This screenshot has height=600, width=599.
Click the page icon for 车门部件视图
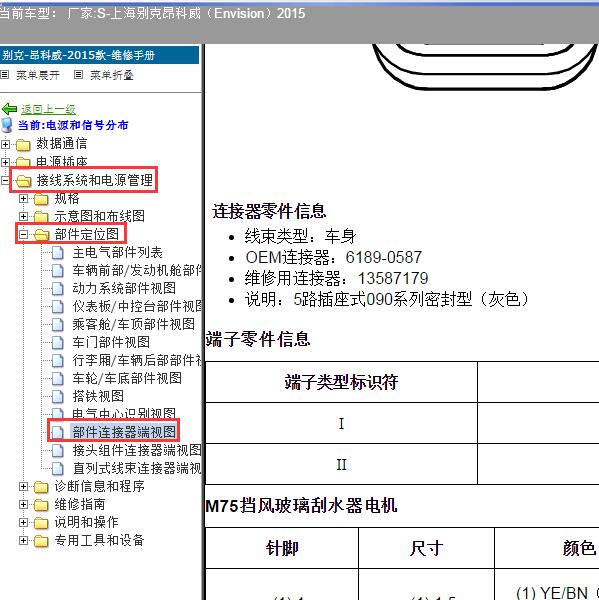click(58, 343)
